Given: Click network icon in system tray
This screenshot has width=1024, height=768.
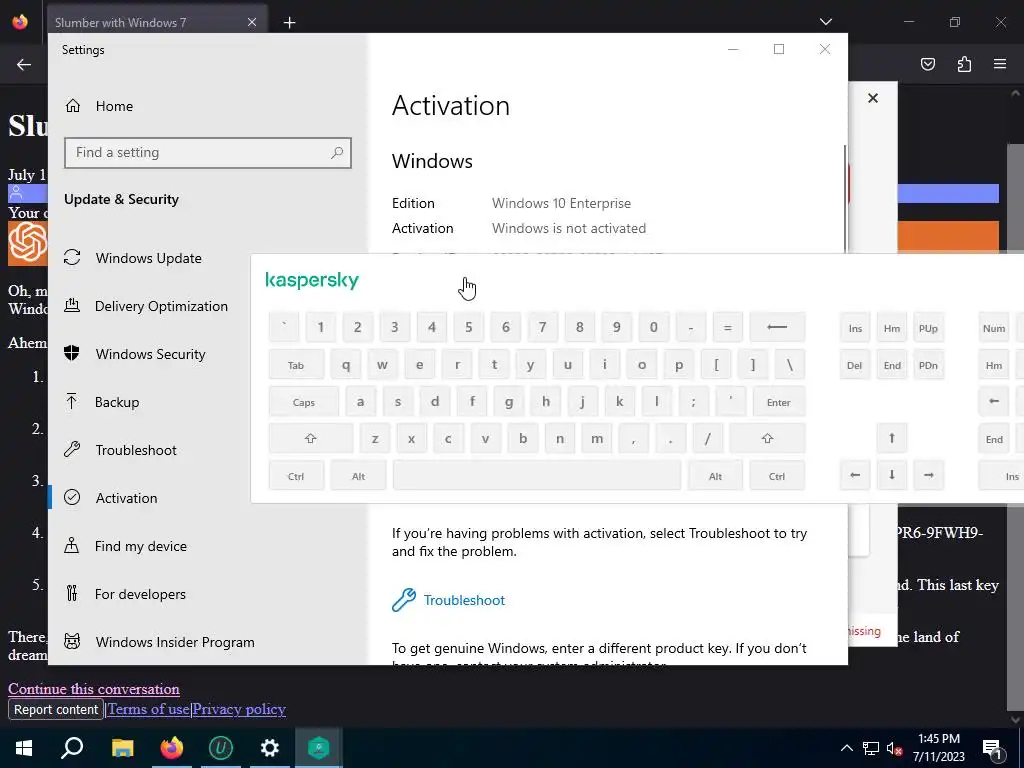Looking at the screenshot, I should point(871,748).
